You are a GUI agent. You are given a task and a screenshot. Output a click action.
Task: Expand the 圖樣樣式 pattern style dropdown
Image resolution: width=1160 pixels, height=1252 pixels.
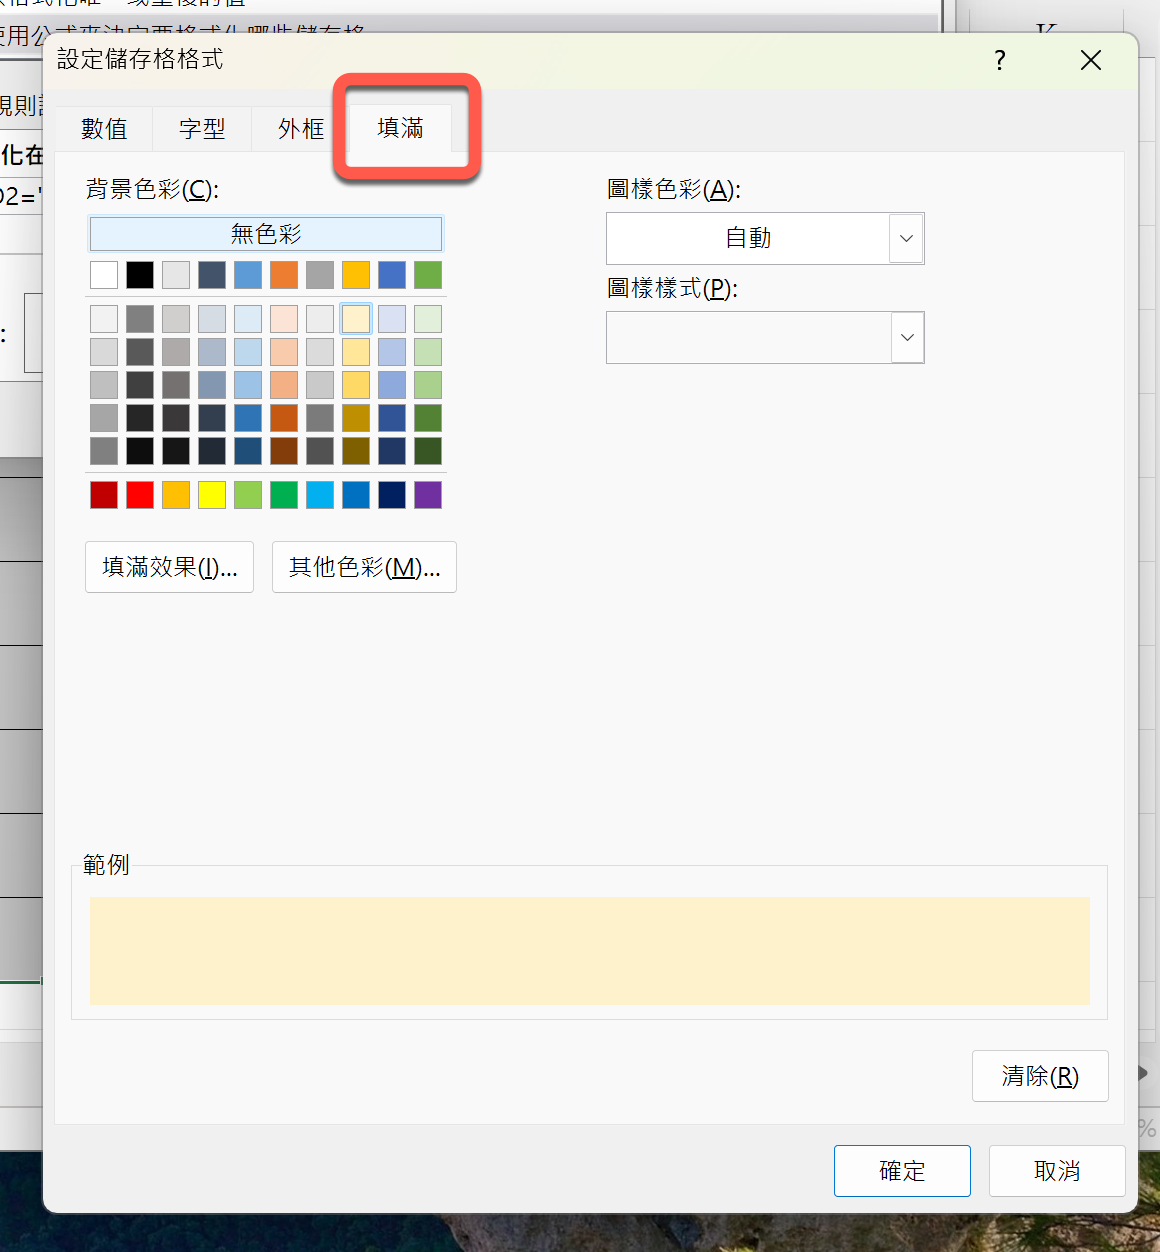click(x=906, y=338)
